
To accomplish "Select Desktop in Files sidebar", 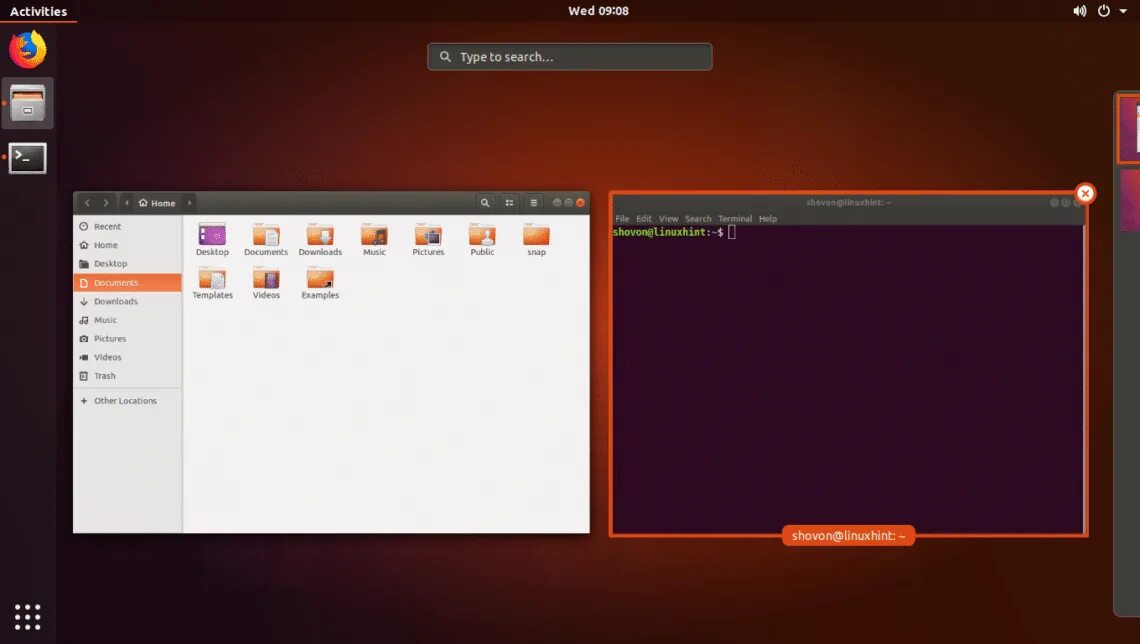I will 128,264.
